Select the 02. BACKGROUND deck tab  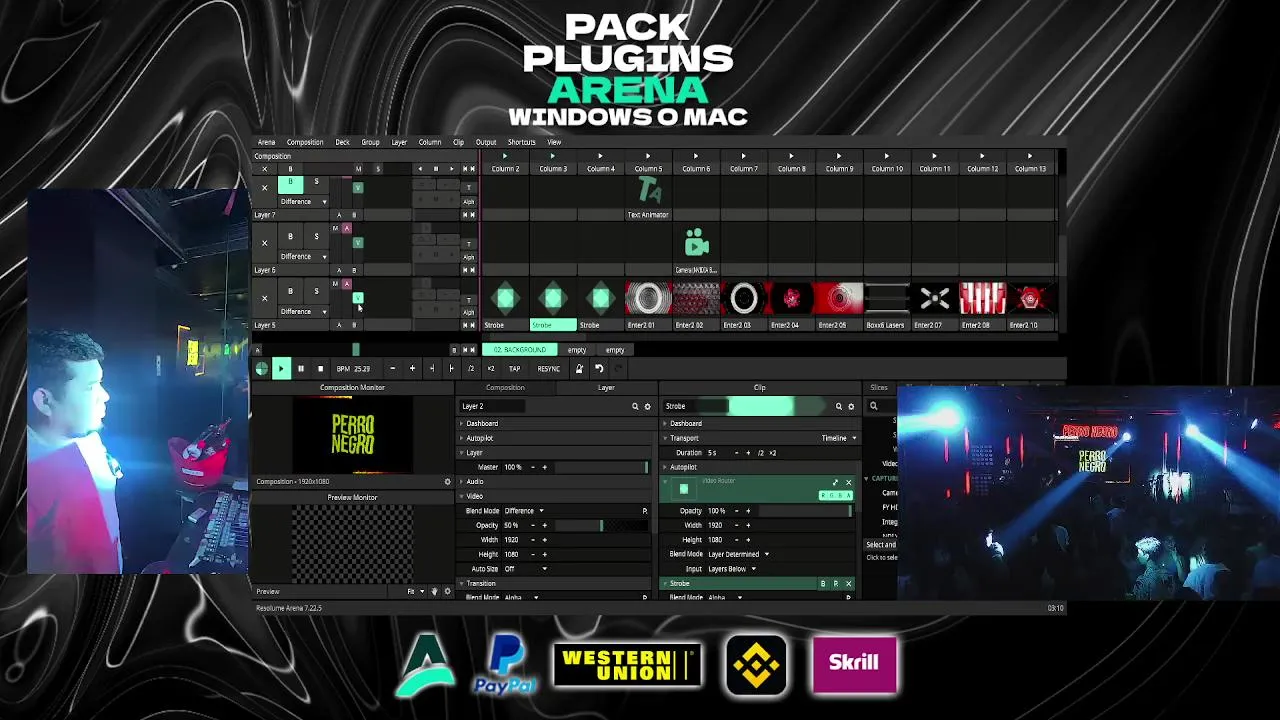[520, 350]
